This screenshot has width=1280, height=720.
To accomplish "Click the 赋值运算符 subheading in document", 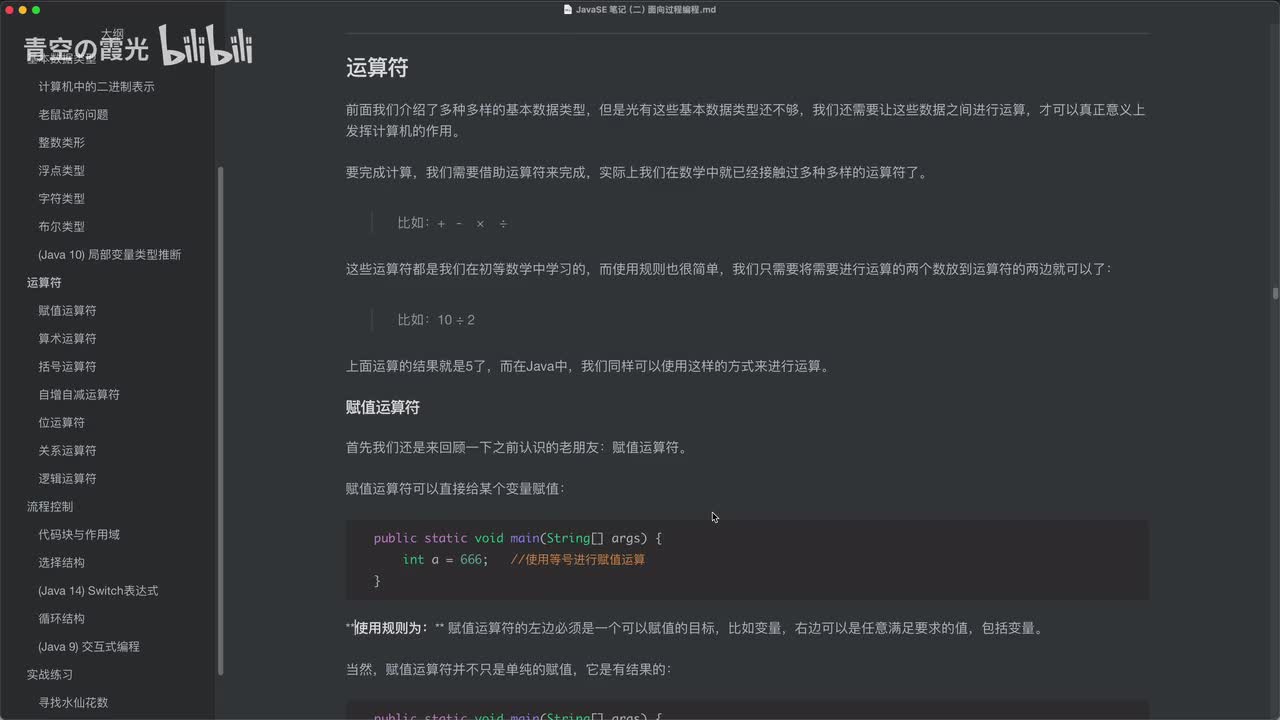I will (x=383, y=407).
